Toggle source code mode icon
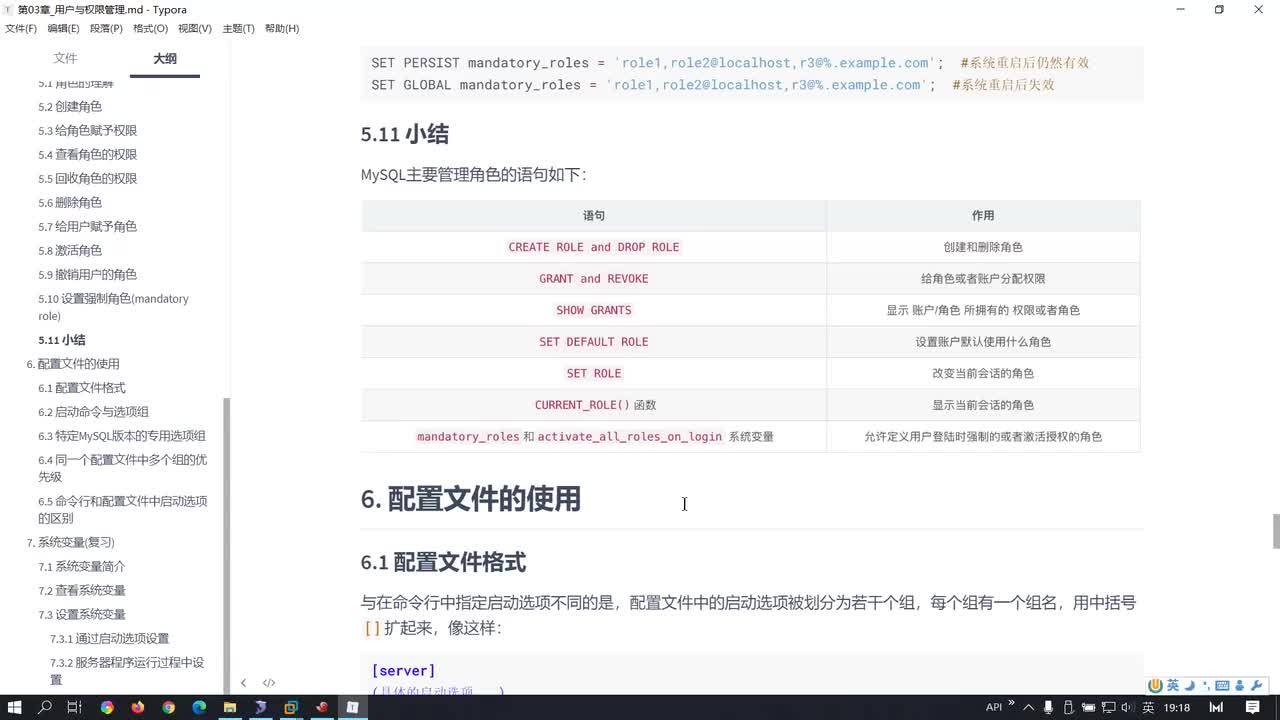 (269, 683)
